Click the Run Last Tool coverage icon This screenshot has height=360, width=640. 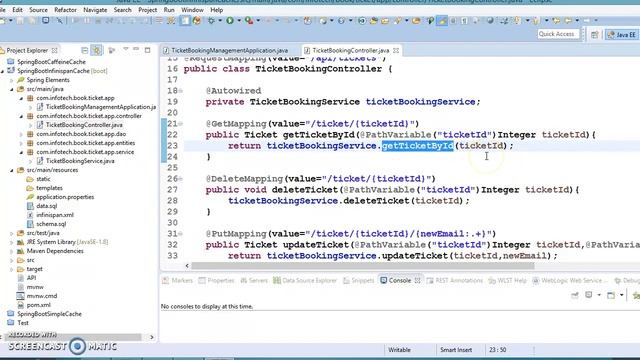[x=249, y=20]
